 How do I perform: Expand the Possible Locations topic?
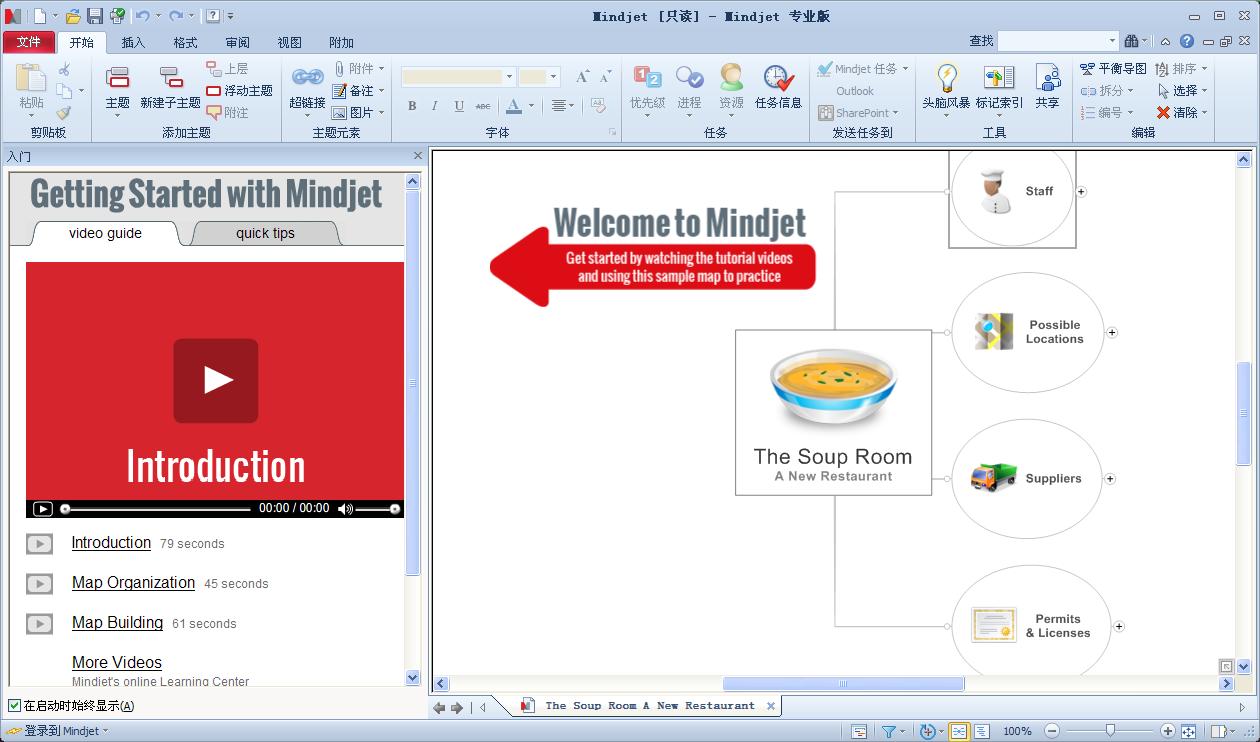point(1112,332)
